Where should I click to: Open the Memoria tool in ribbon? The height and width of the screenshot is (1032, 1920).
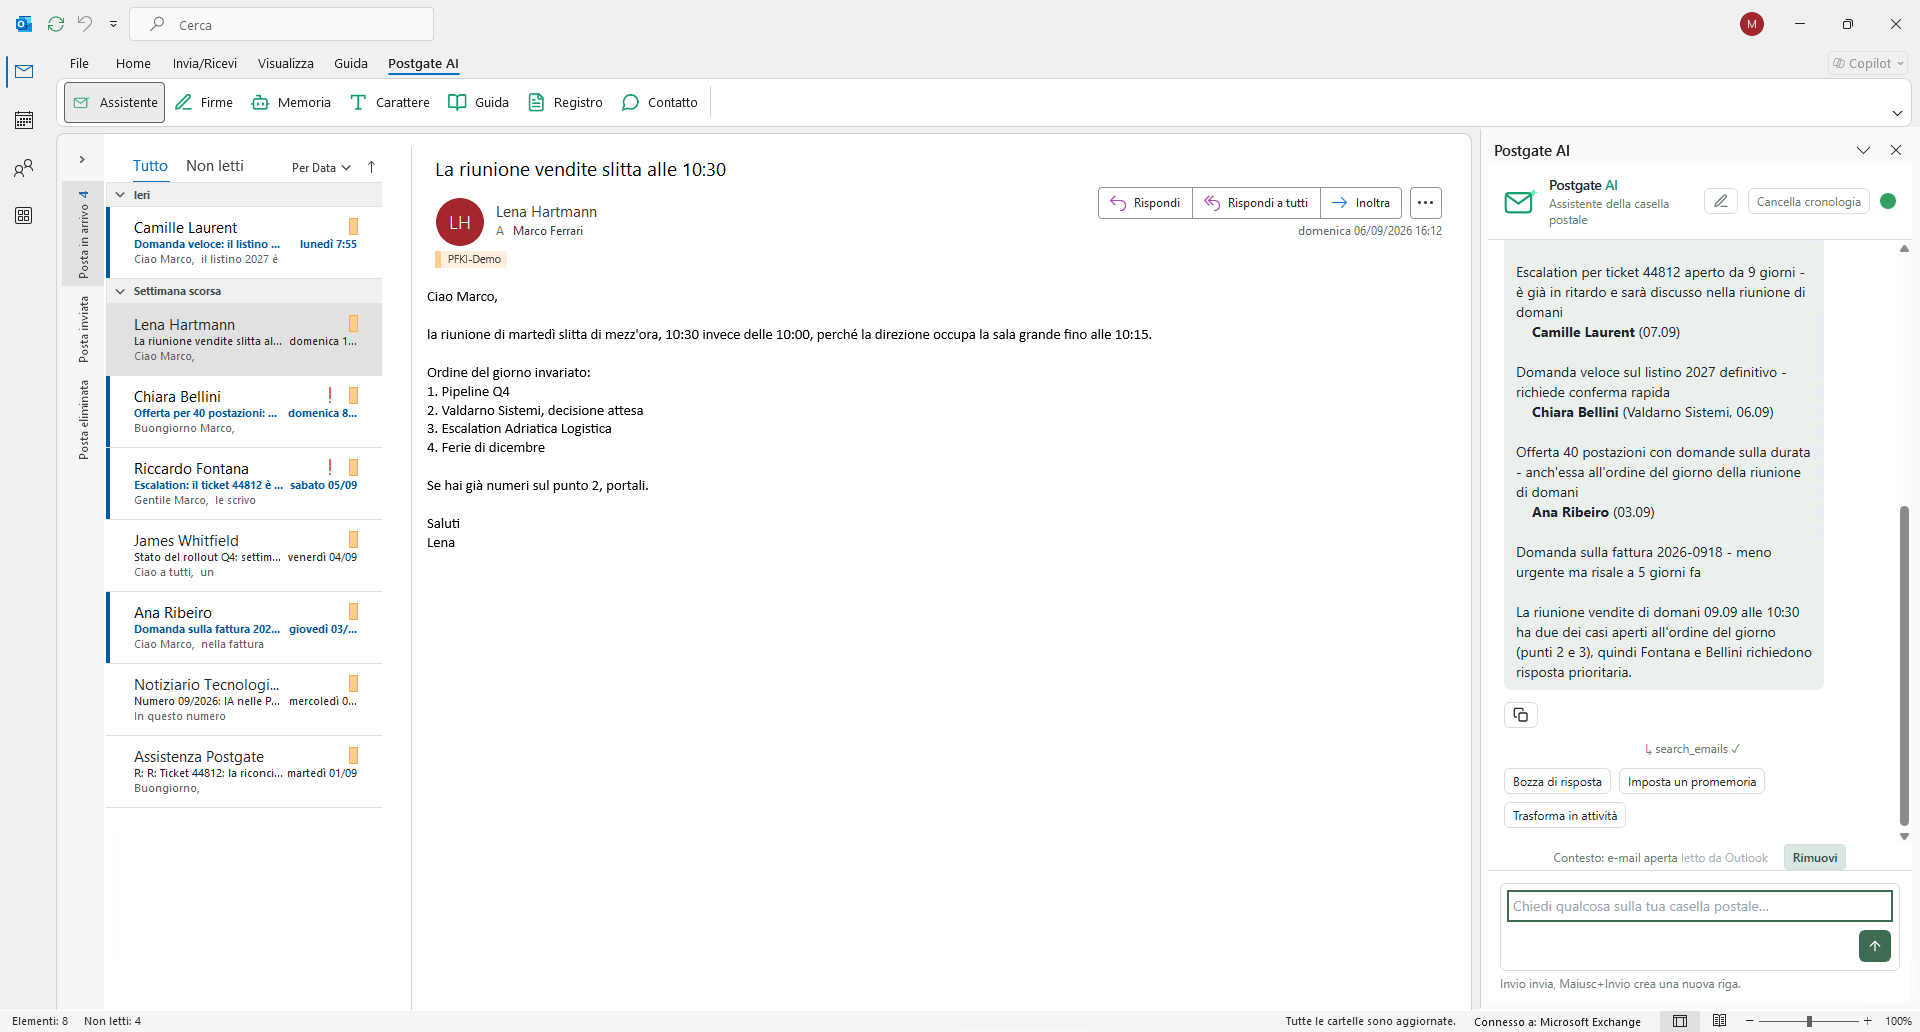pyautogui.click(x=291, y=102)
